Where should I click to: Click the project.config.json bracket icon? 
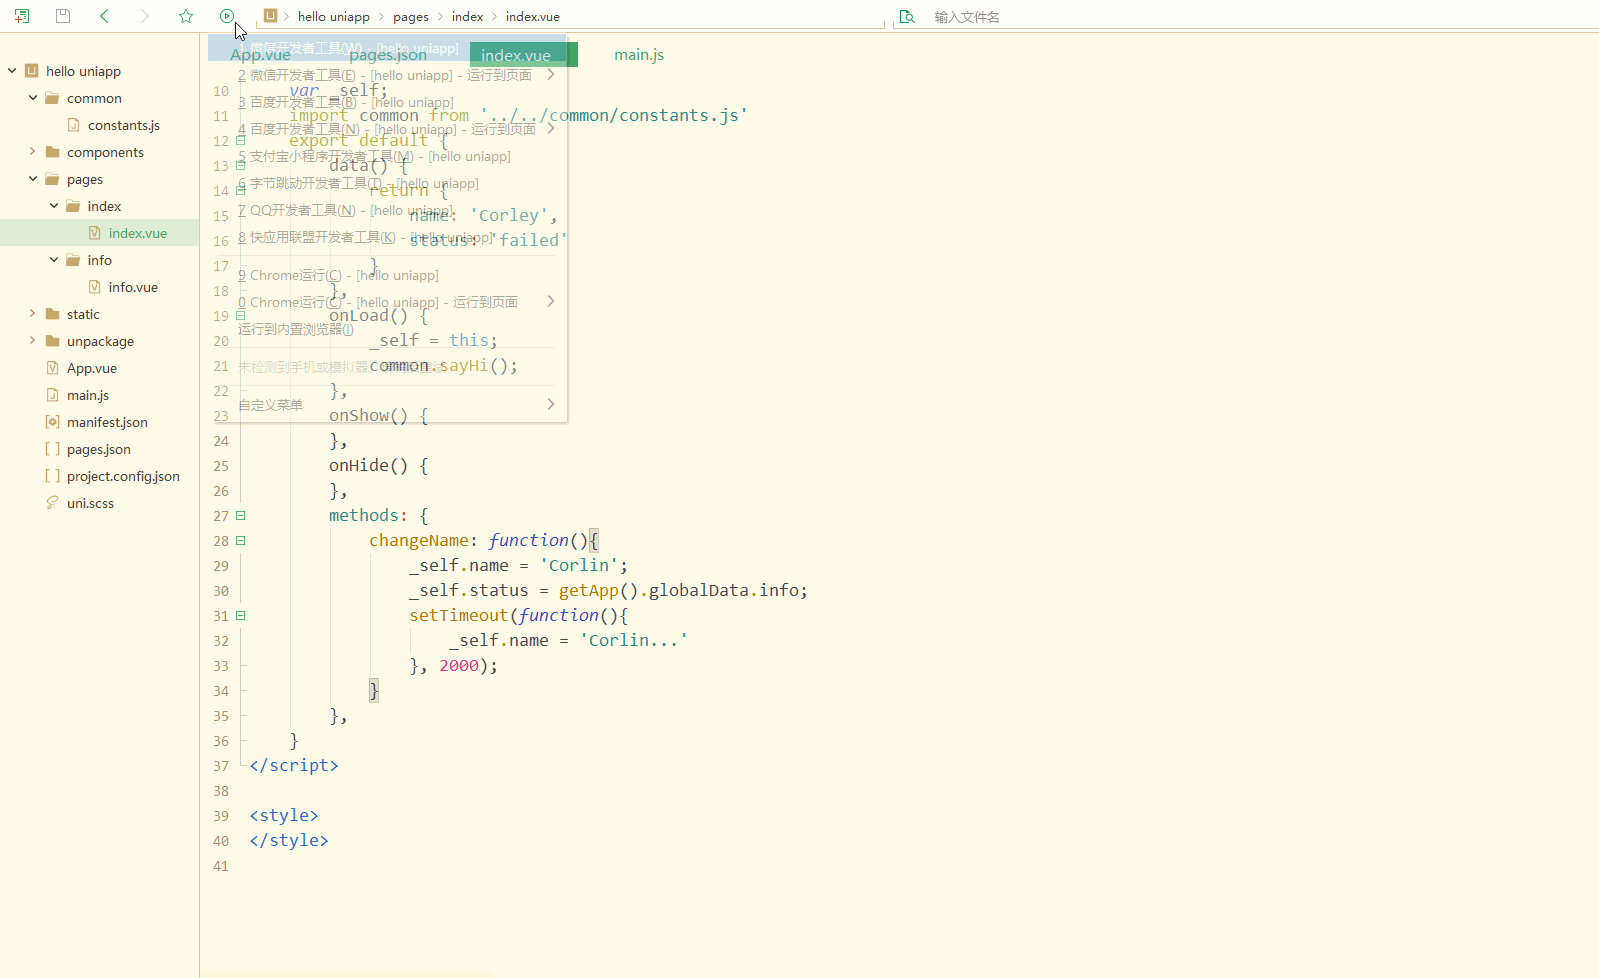52,476
